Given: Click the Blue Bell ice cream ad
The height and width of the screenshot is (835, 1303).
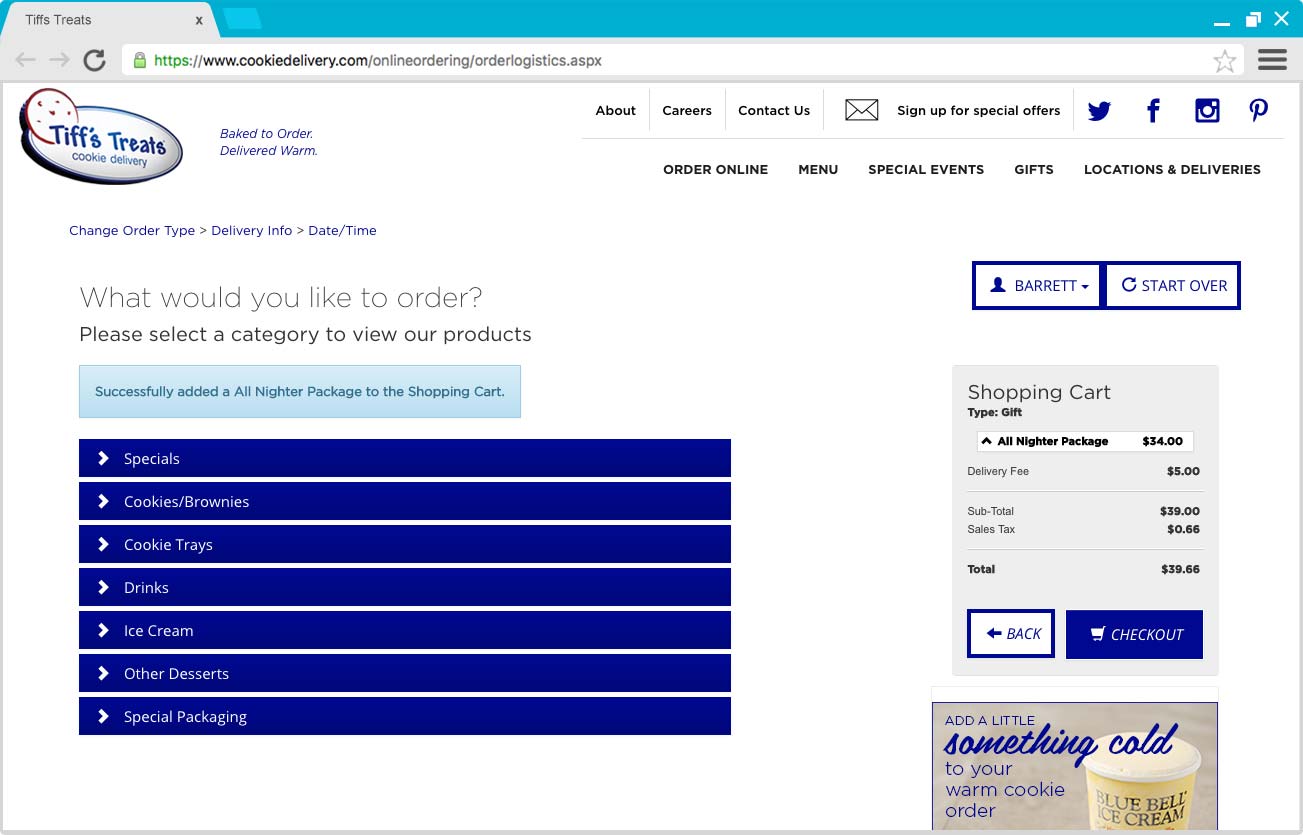Looking at the screenshot, I should tap(1075, 766).
